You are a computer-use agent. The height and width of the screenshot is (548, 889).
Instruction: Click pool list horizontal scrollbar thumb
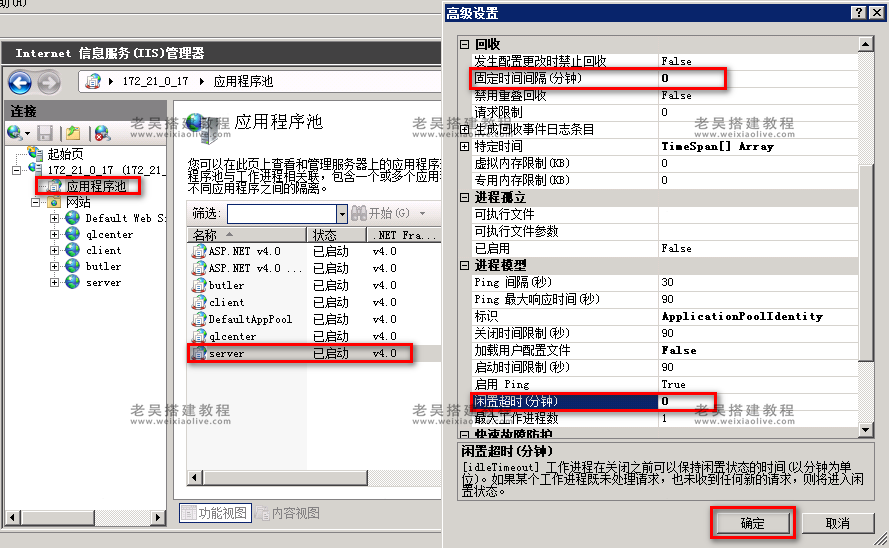coord(285,478)
